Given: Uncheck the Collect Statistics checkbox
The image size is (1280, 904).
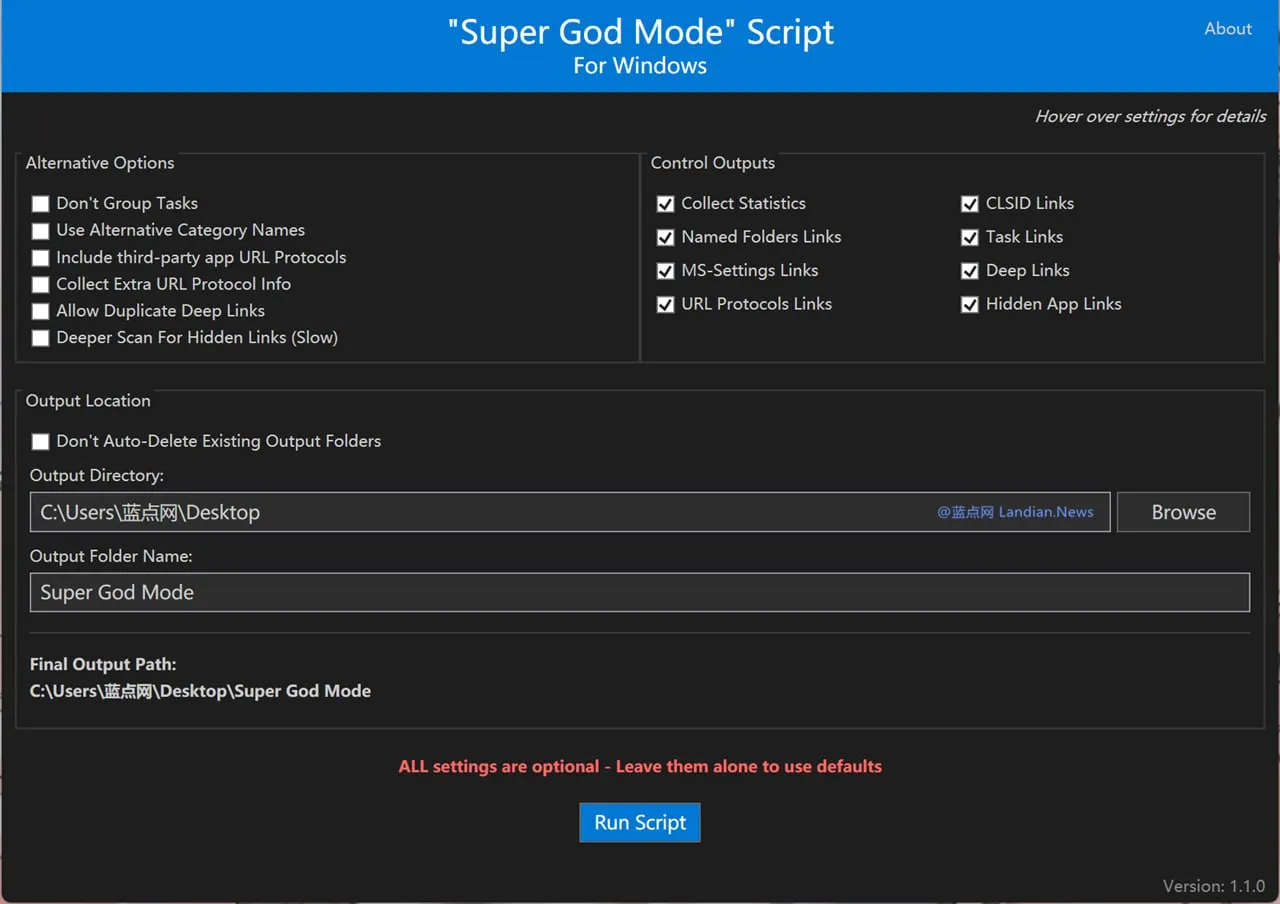Looking at the screenshot, I should [x=665, y=204].
